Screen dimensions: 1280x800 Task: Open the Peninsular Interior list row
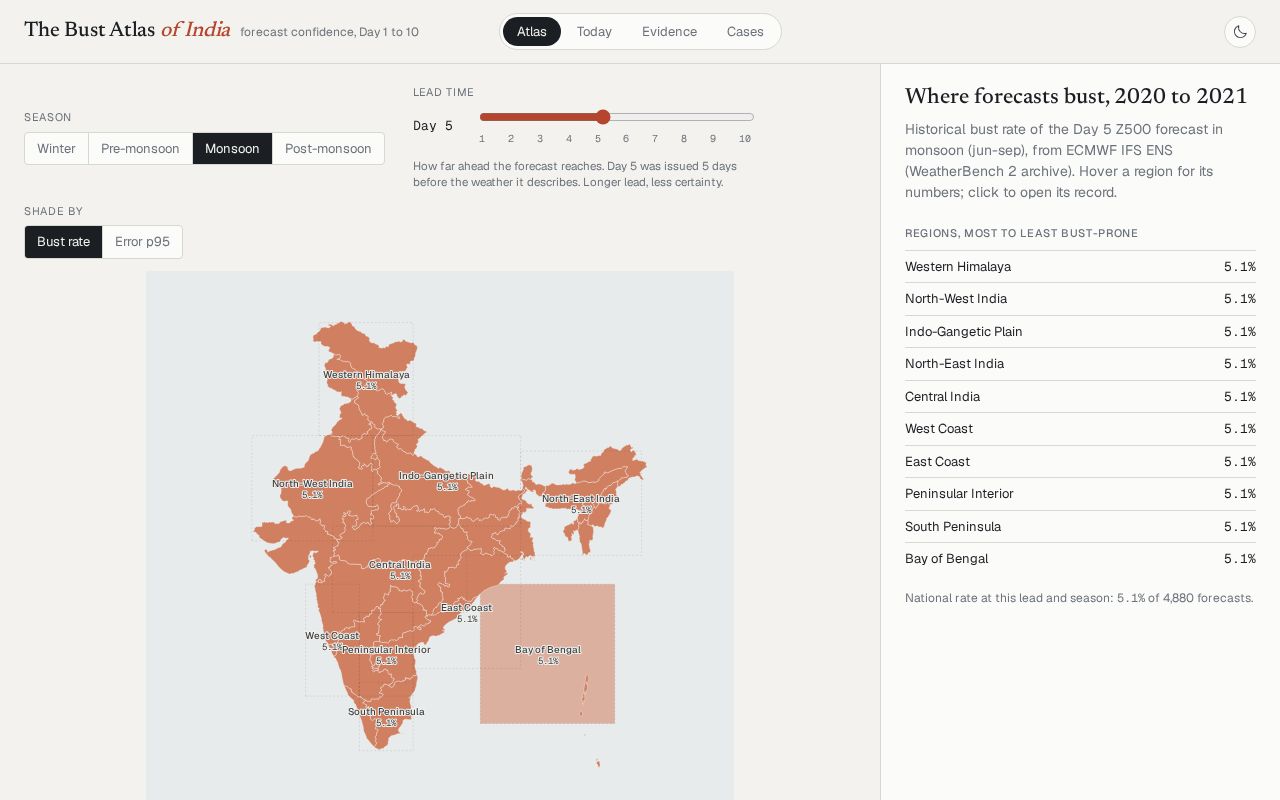click(x=1080, y=494)
